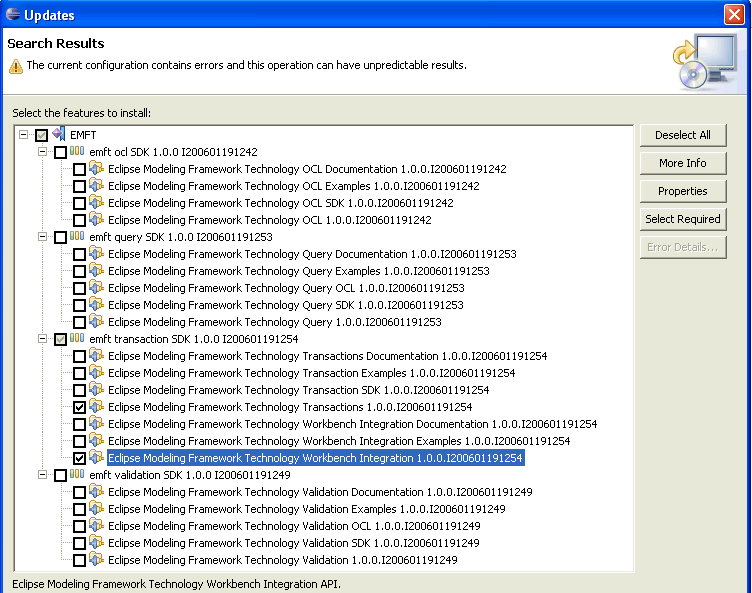
Task: Click the Deselect All button
Action: tap(683, 135)
